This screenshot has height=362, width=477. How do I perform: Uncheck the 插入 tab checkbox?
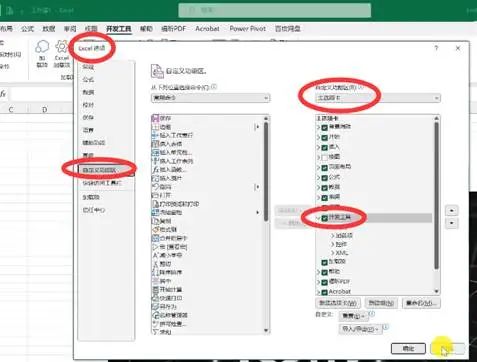(x=325, y=147)
